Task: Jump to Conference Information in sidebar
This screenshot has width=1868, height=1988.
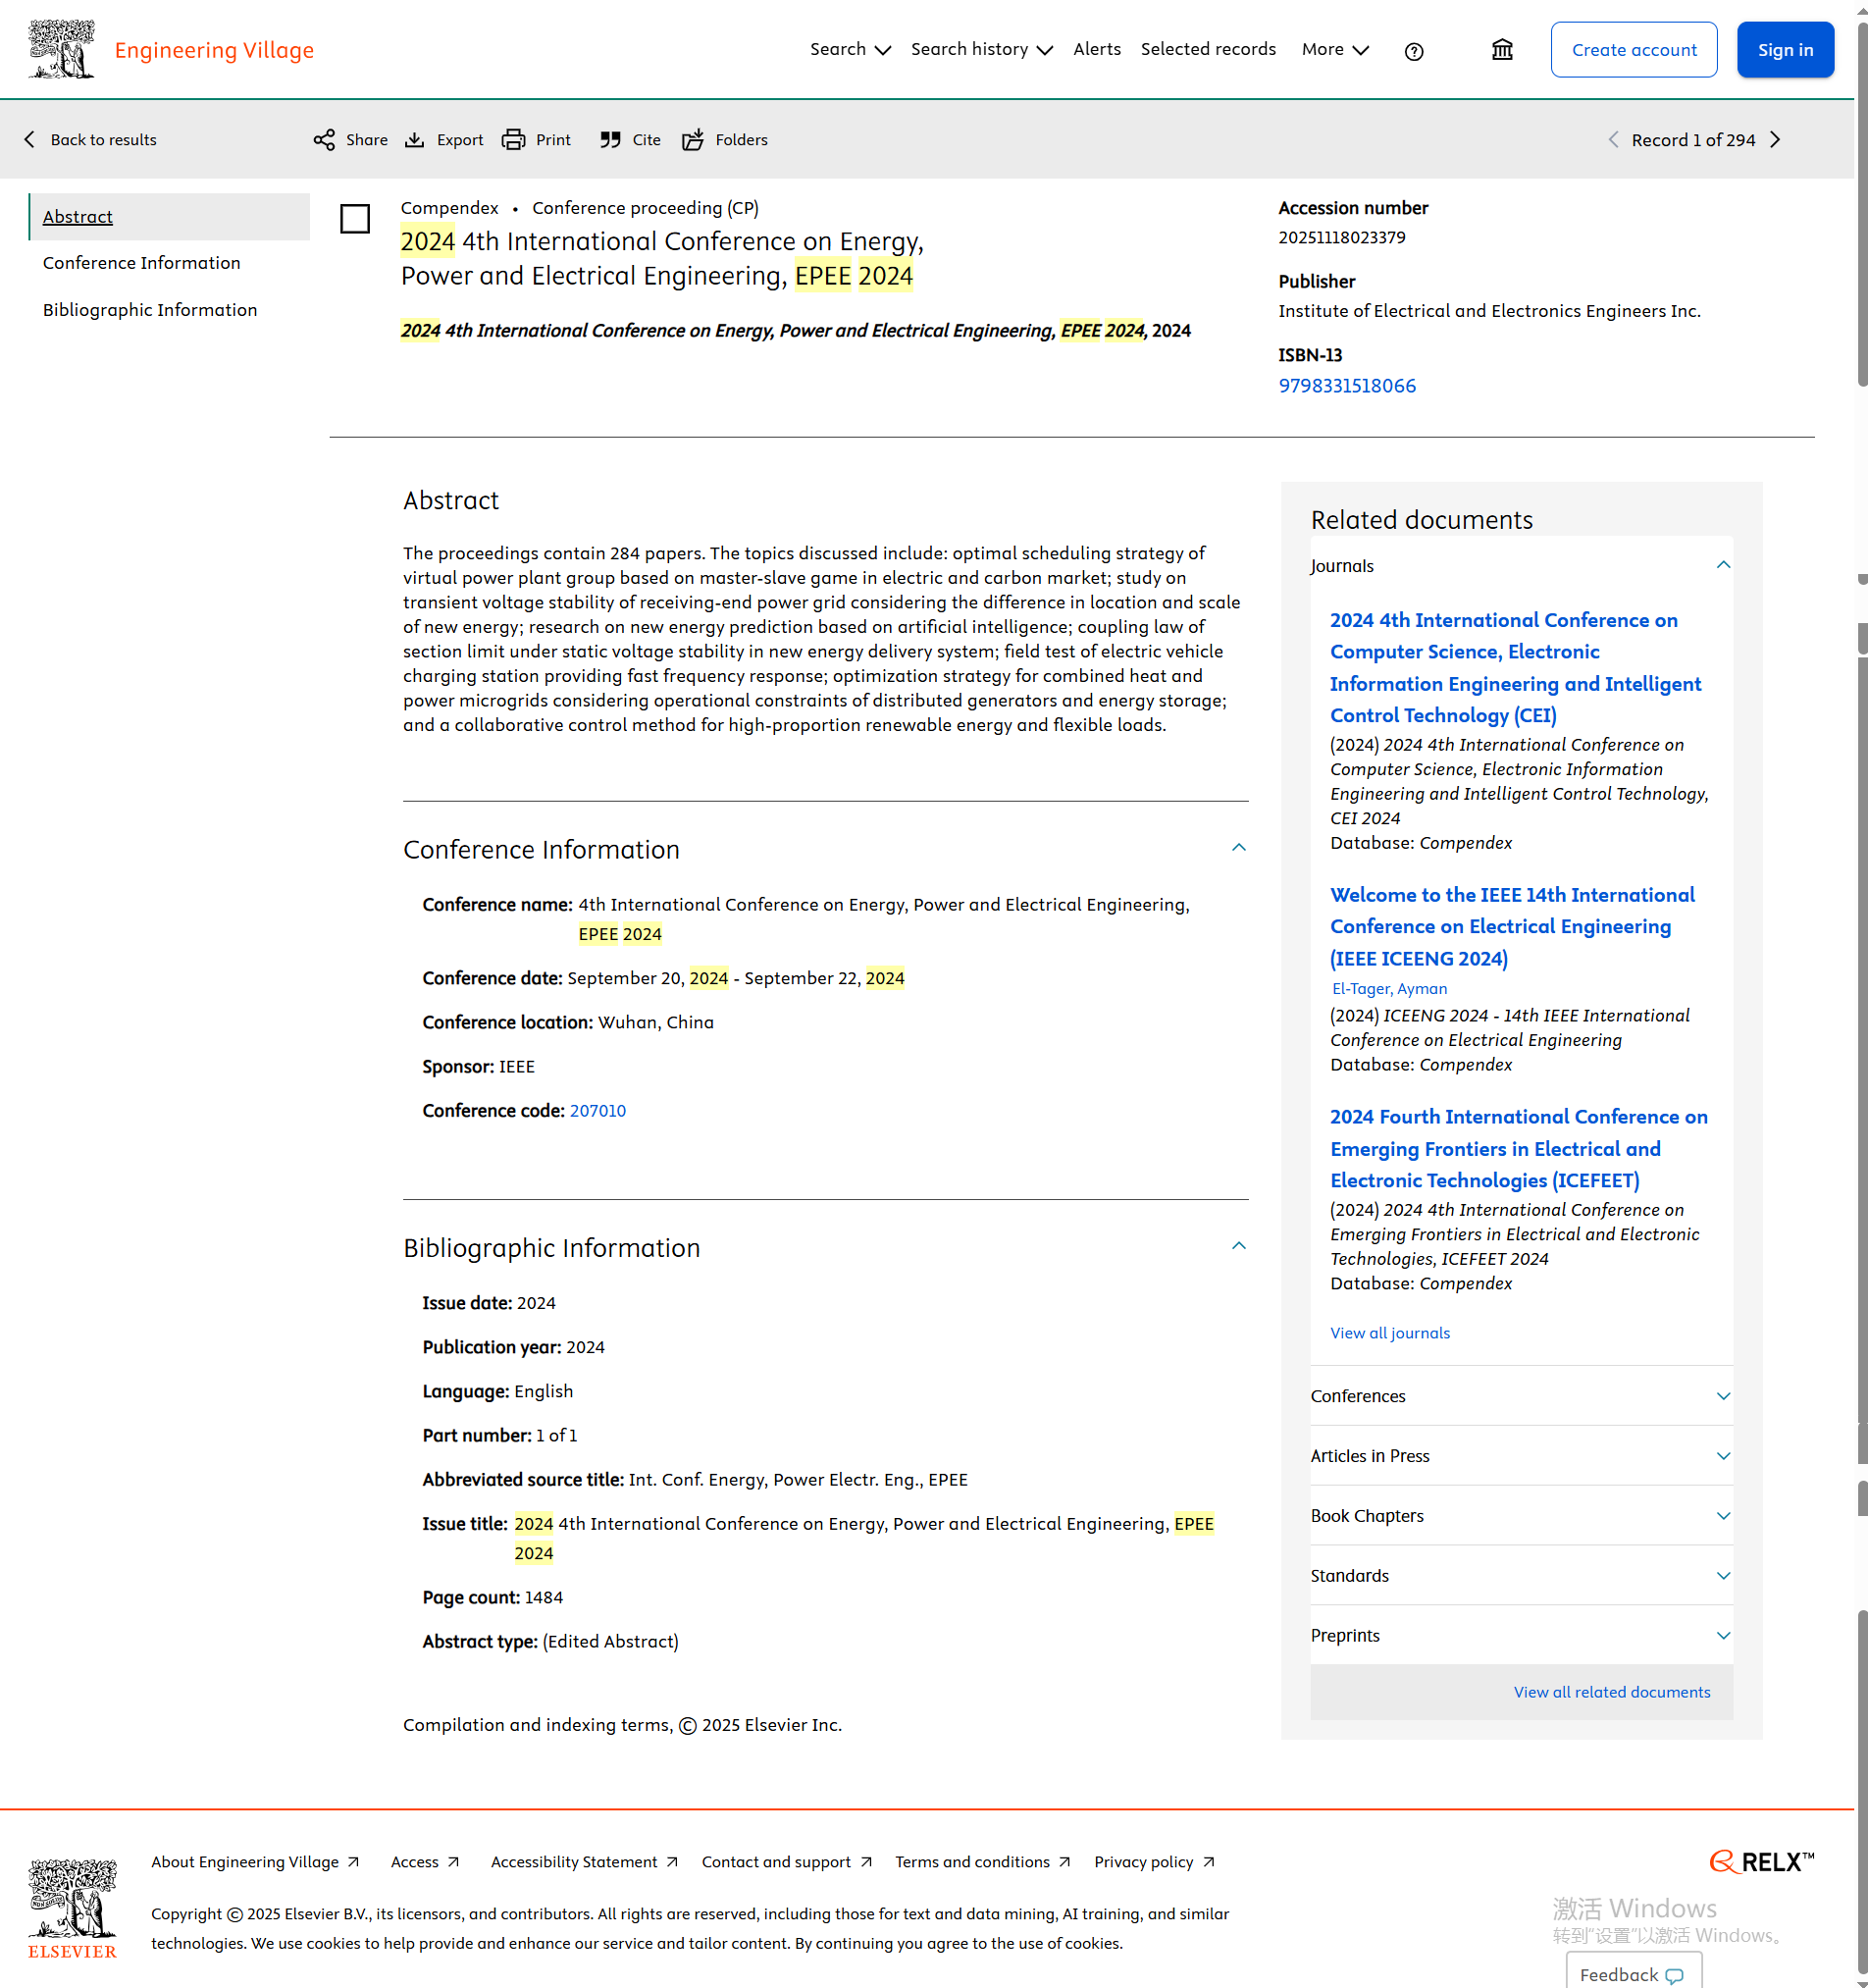Action: 141,263
